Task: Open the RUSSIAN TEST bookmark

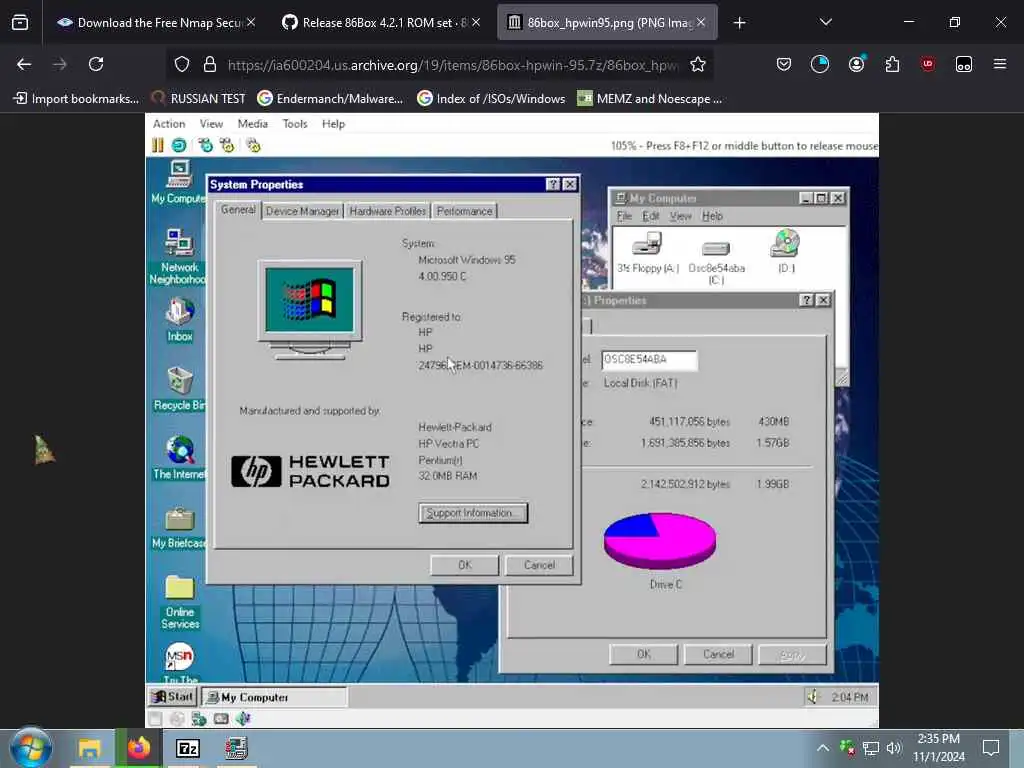Action: [x=199, y=99]
